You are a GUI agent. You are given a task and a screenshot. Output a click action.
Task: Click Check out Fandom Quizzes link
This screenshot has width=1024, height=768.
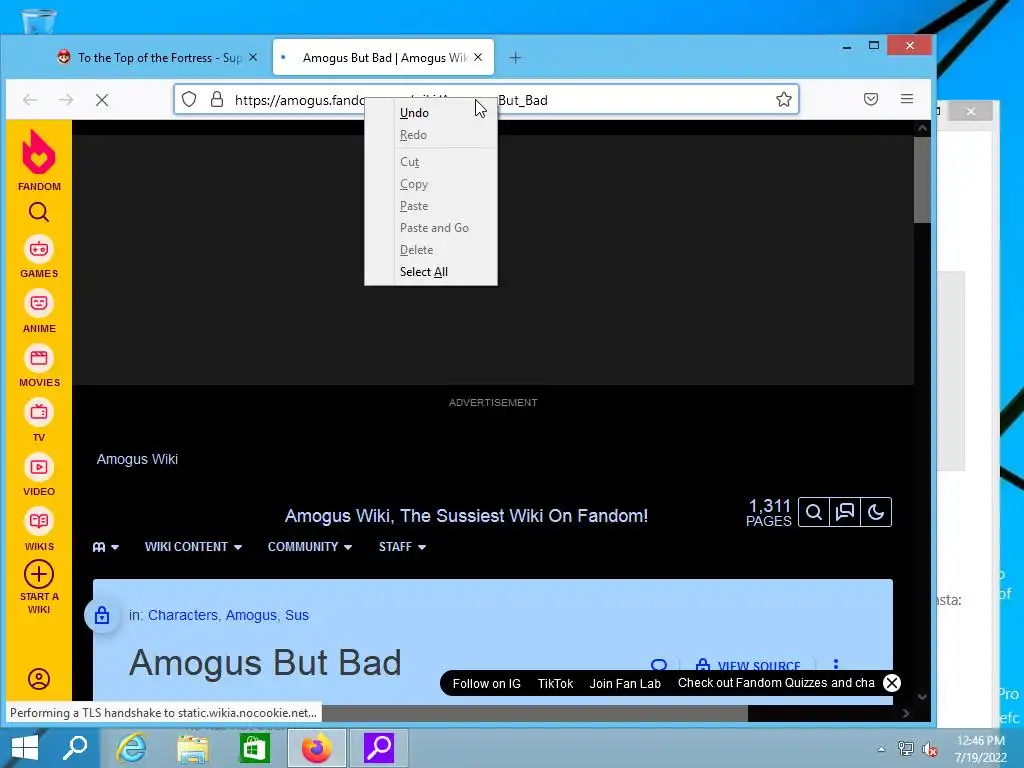(776, 683)
